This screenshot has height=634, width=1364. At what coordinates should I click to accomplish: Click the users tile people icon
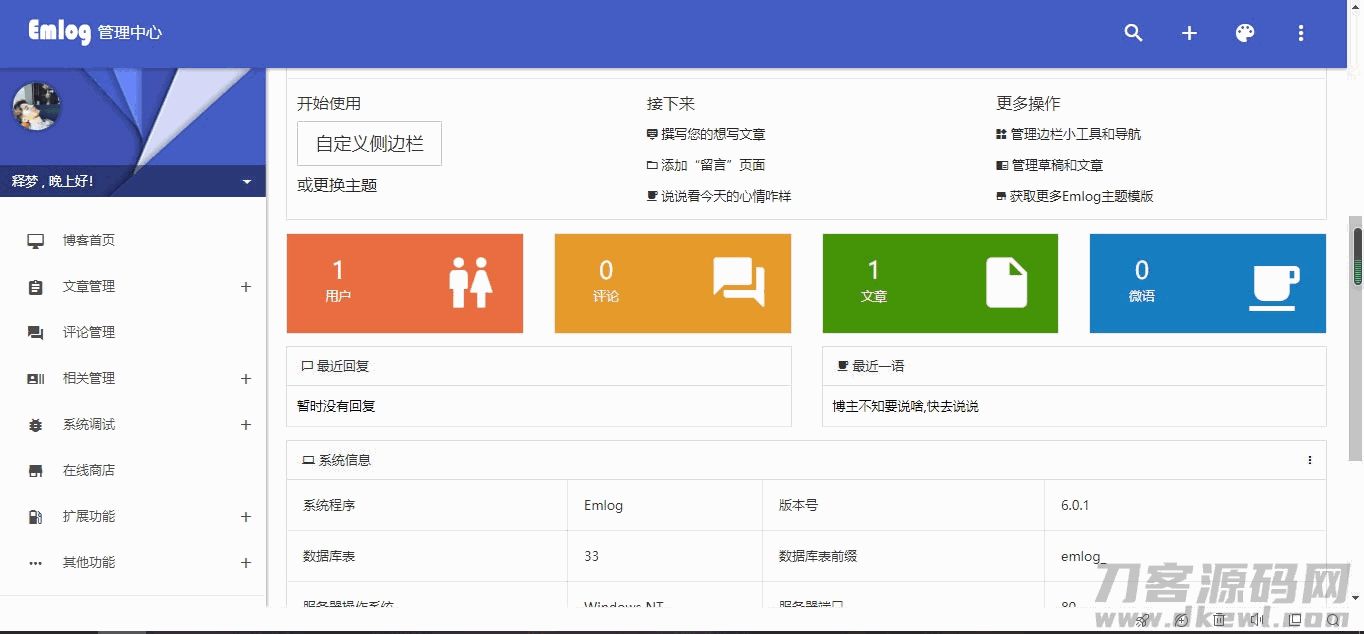point(470,283)
